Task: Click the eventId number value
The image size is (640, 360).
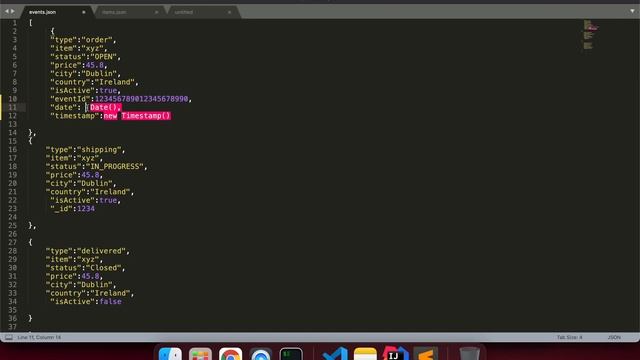Action: click(141, 99)
